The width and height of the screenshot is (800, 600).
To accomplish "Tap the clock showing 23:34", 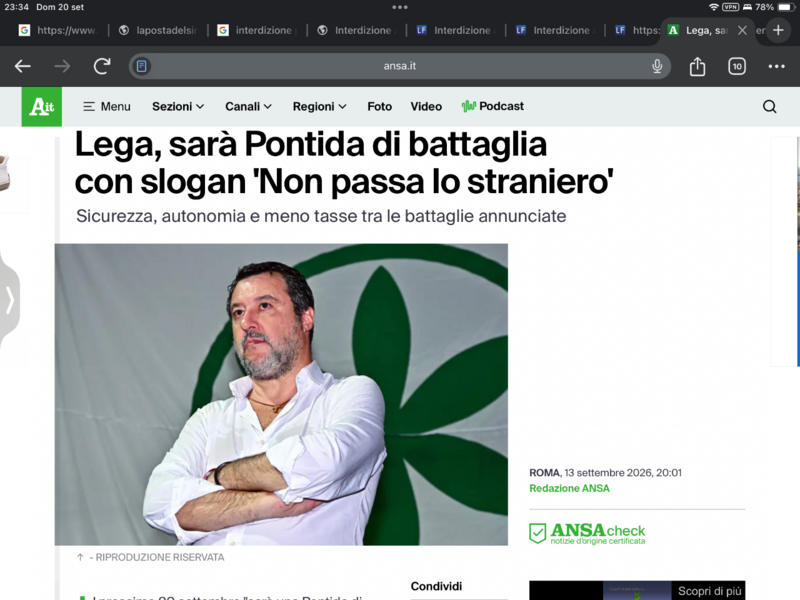I will tap(16, 7).
